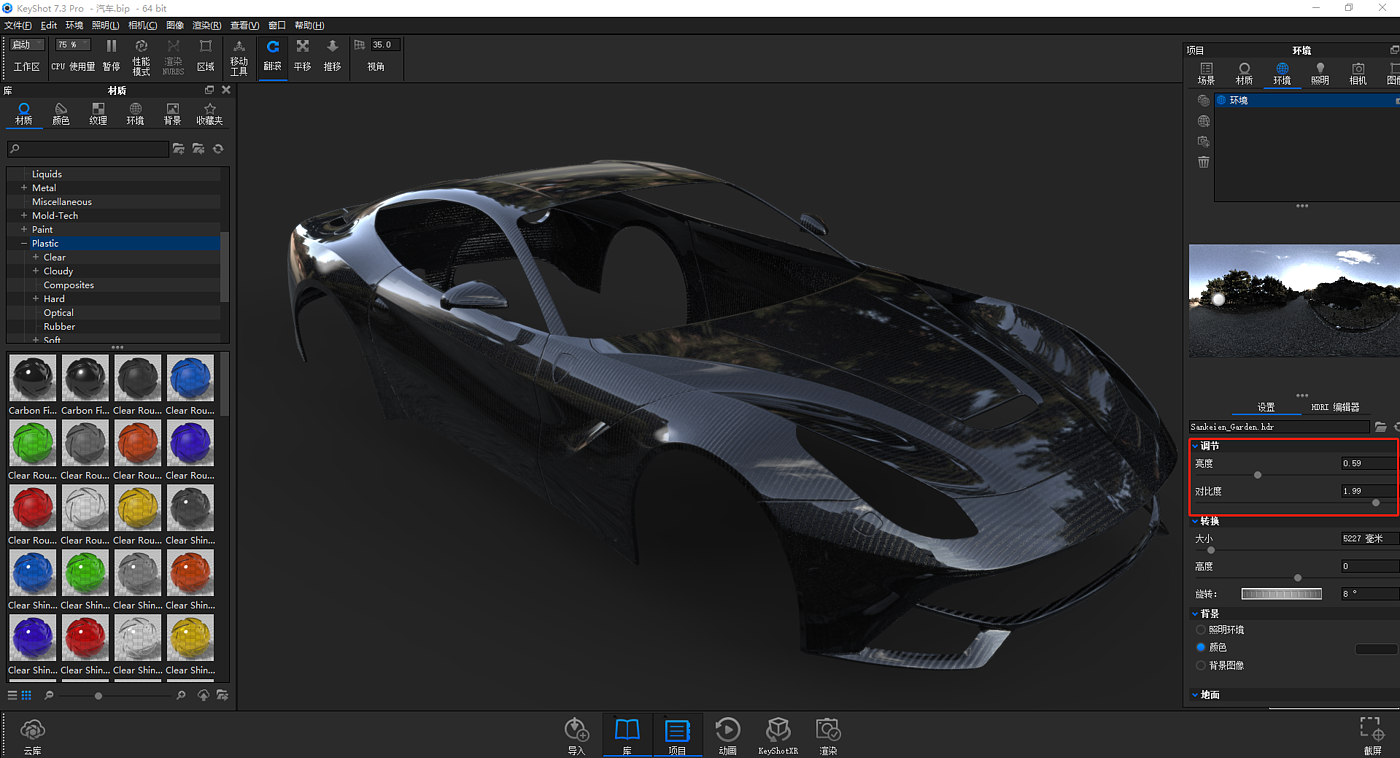1400x758 pixels.
Task: Expand the Metal material category
Action: click(24, 188)
